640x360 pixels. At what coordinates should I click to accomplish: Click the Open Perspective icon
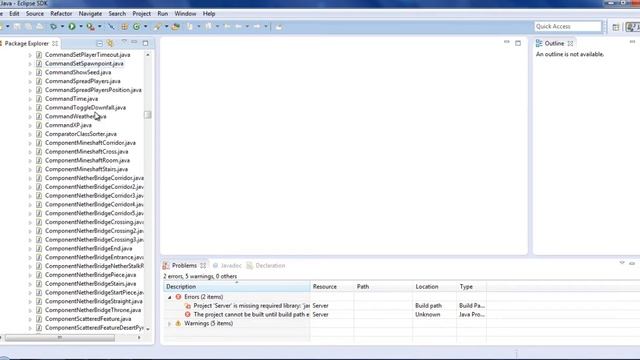click(616, 27)
